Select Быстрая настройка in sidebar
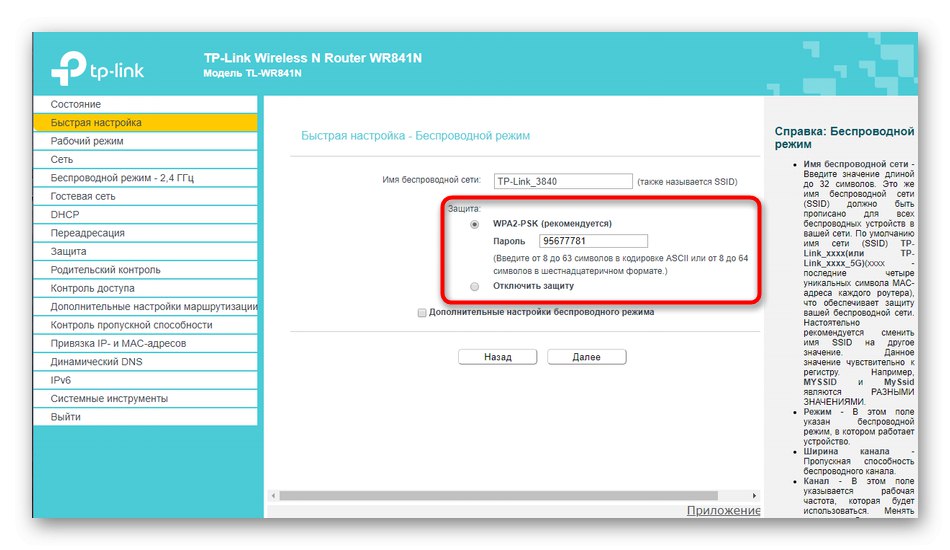 [145, 122]
